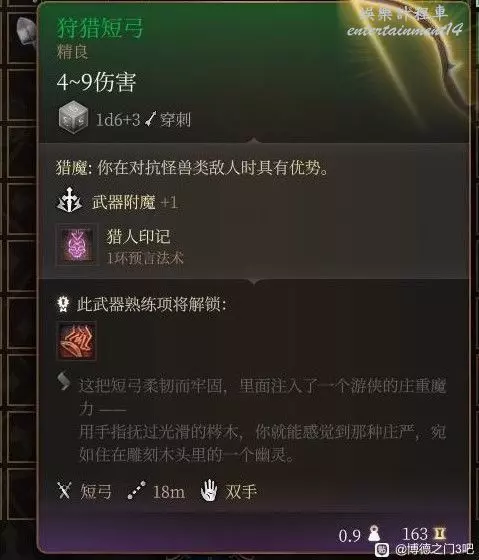Click the 1d6+3 damage dice icon
The width and height of the screenshot is (479, 560).
pos(74,118)
